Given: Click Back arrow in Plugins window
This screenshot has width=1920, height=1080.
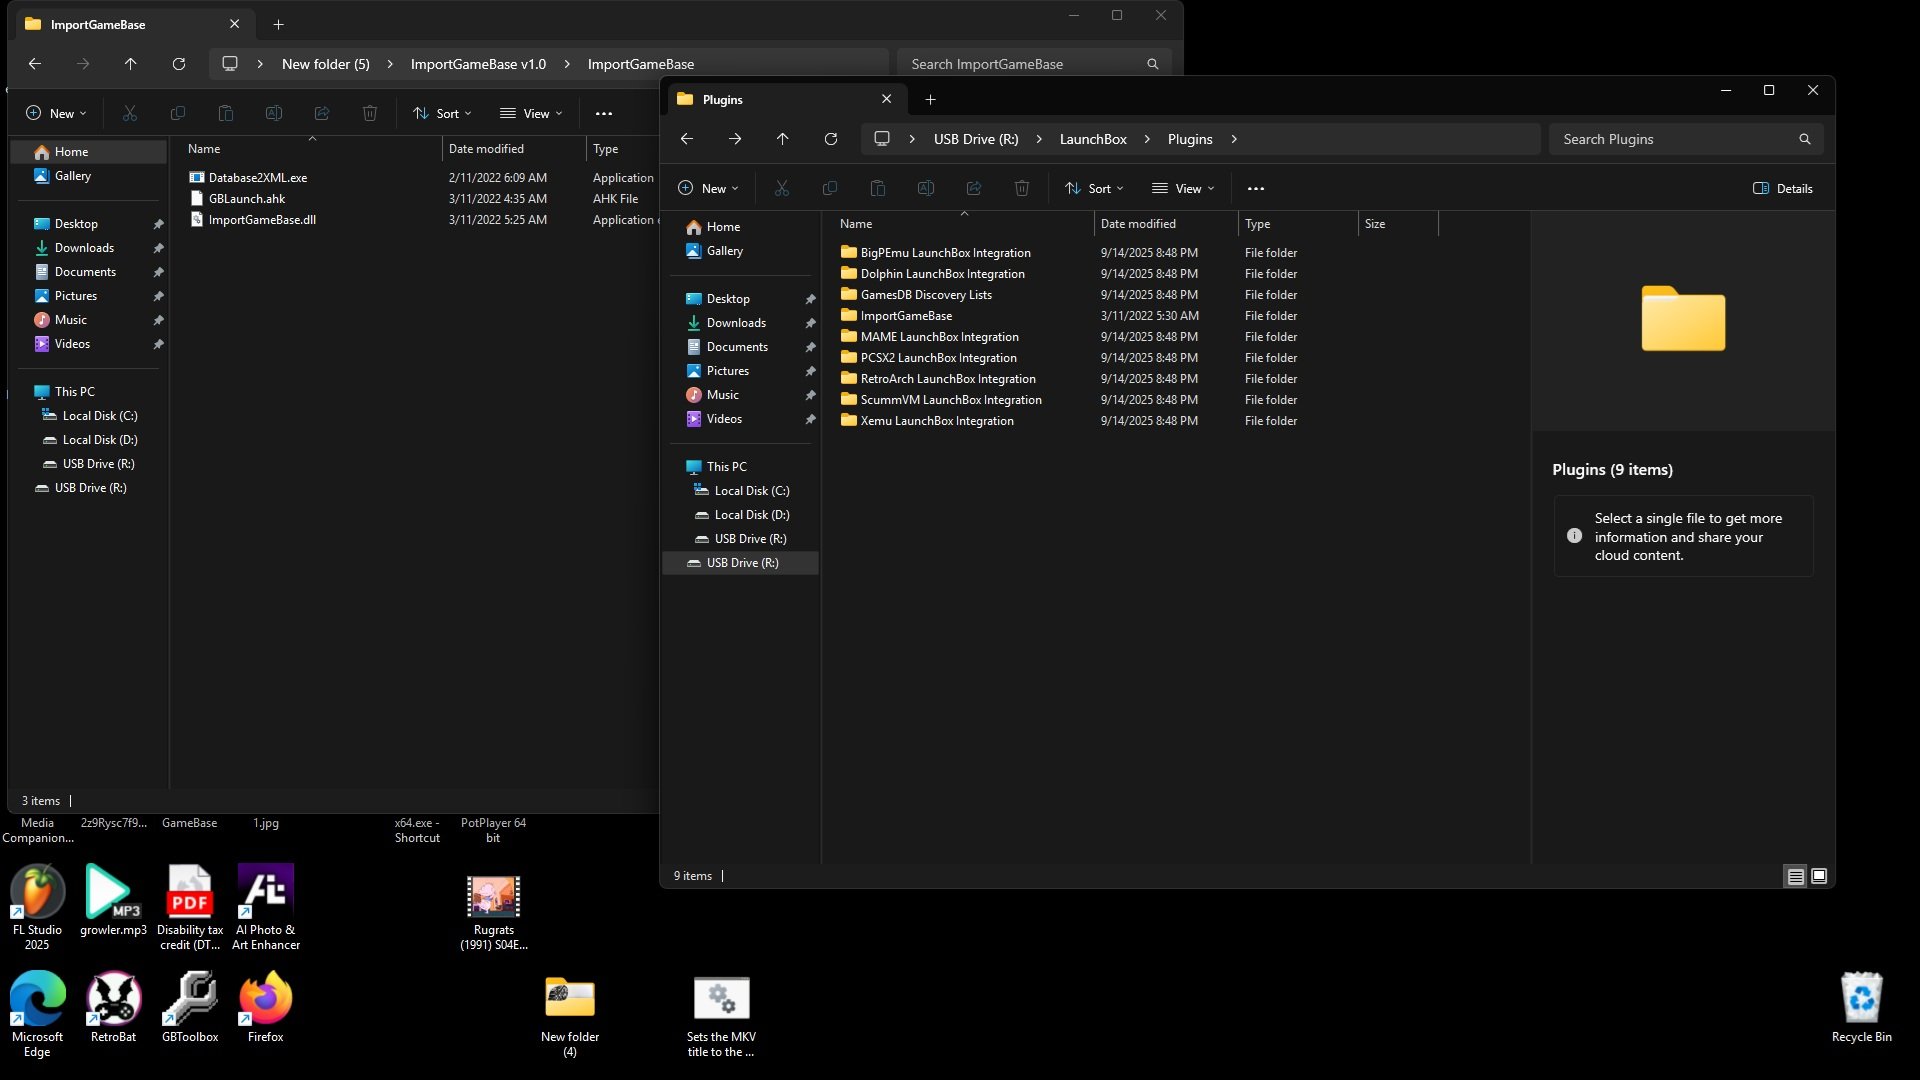Looking at the screenshot, I should 687,139.
